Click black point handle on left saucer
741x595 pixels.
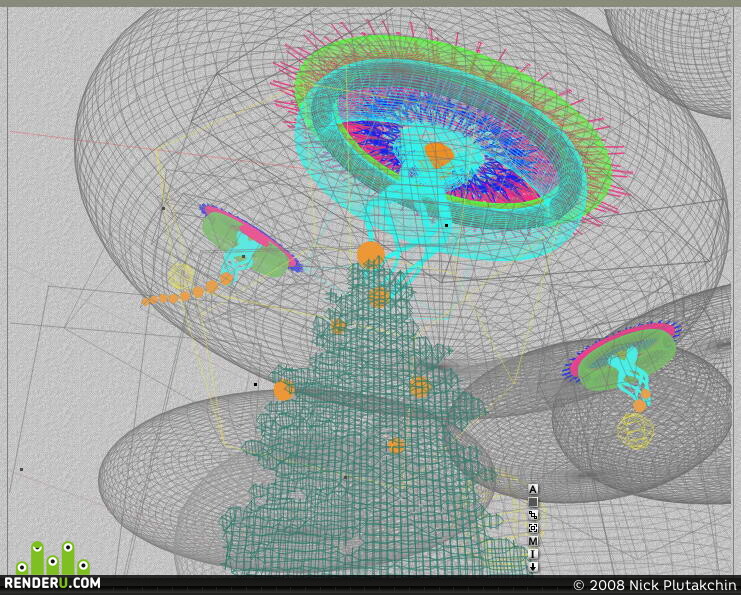pyautogui.click(x=243, y=257)
